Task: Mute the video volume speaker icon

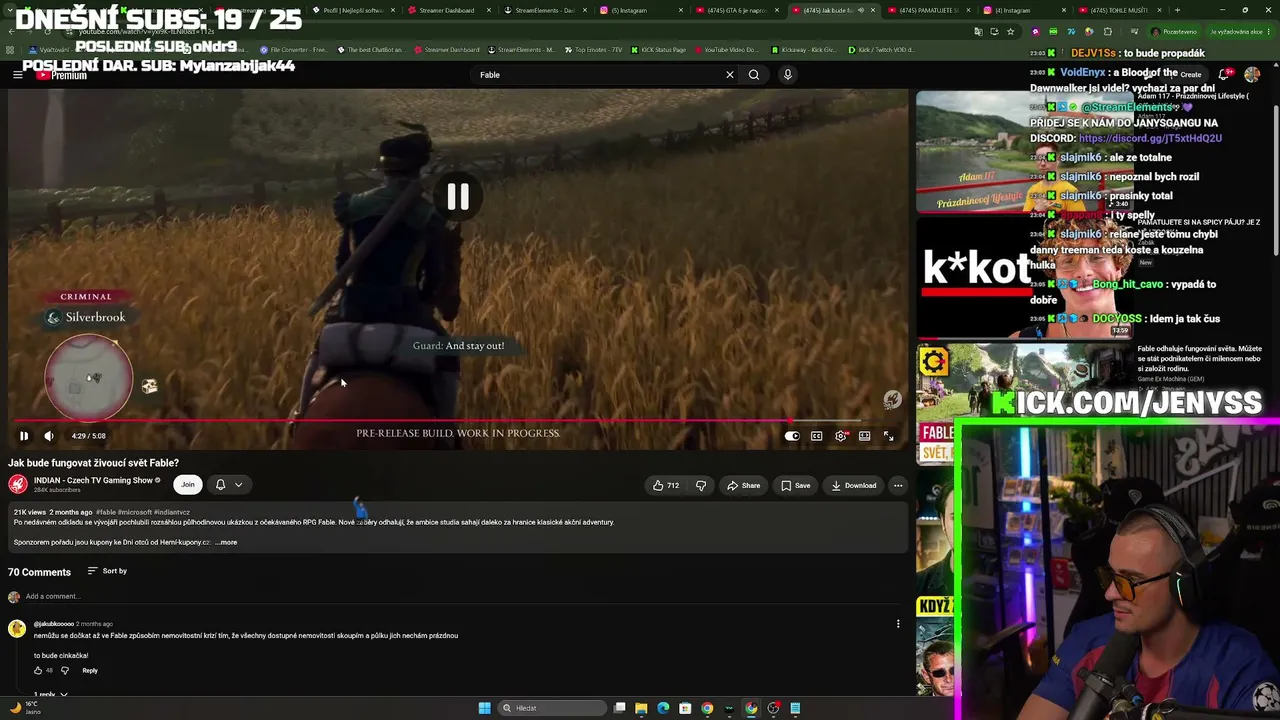Action: point(49,436)
